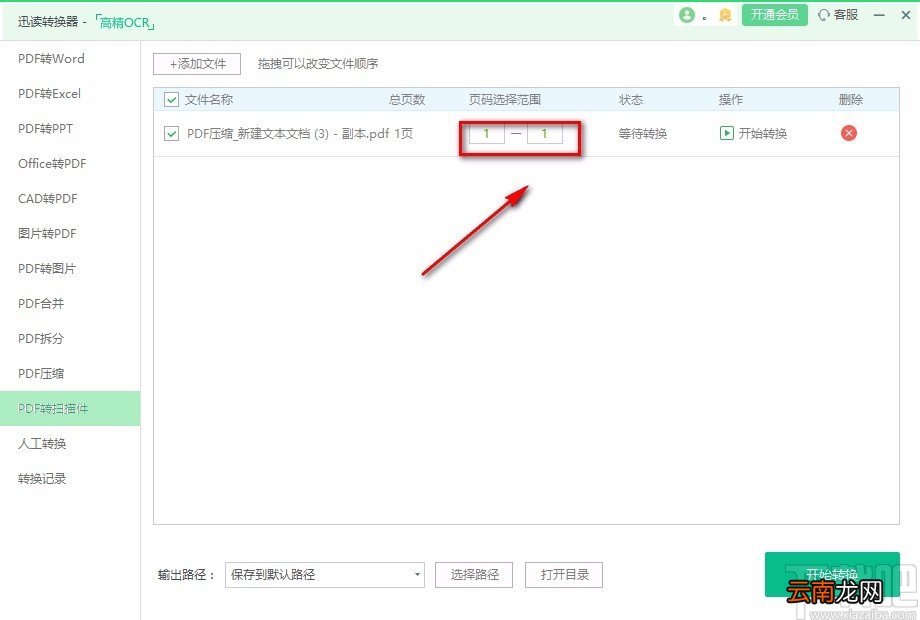Image resolution: width=920 pixels, height=620 pixels.
Task: Click the gold VIP medal icon
Action: point(725,16)
